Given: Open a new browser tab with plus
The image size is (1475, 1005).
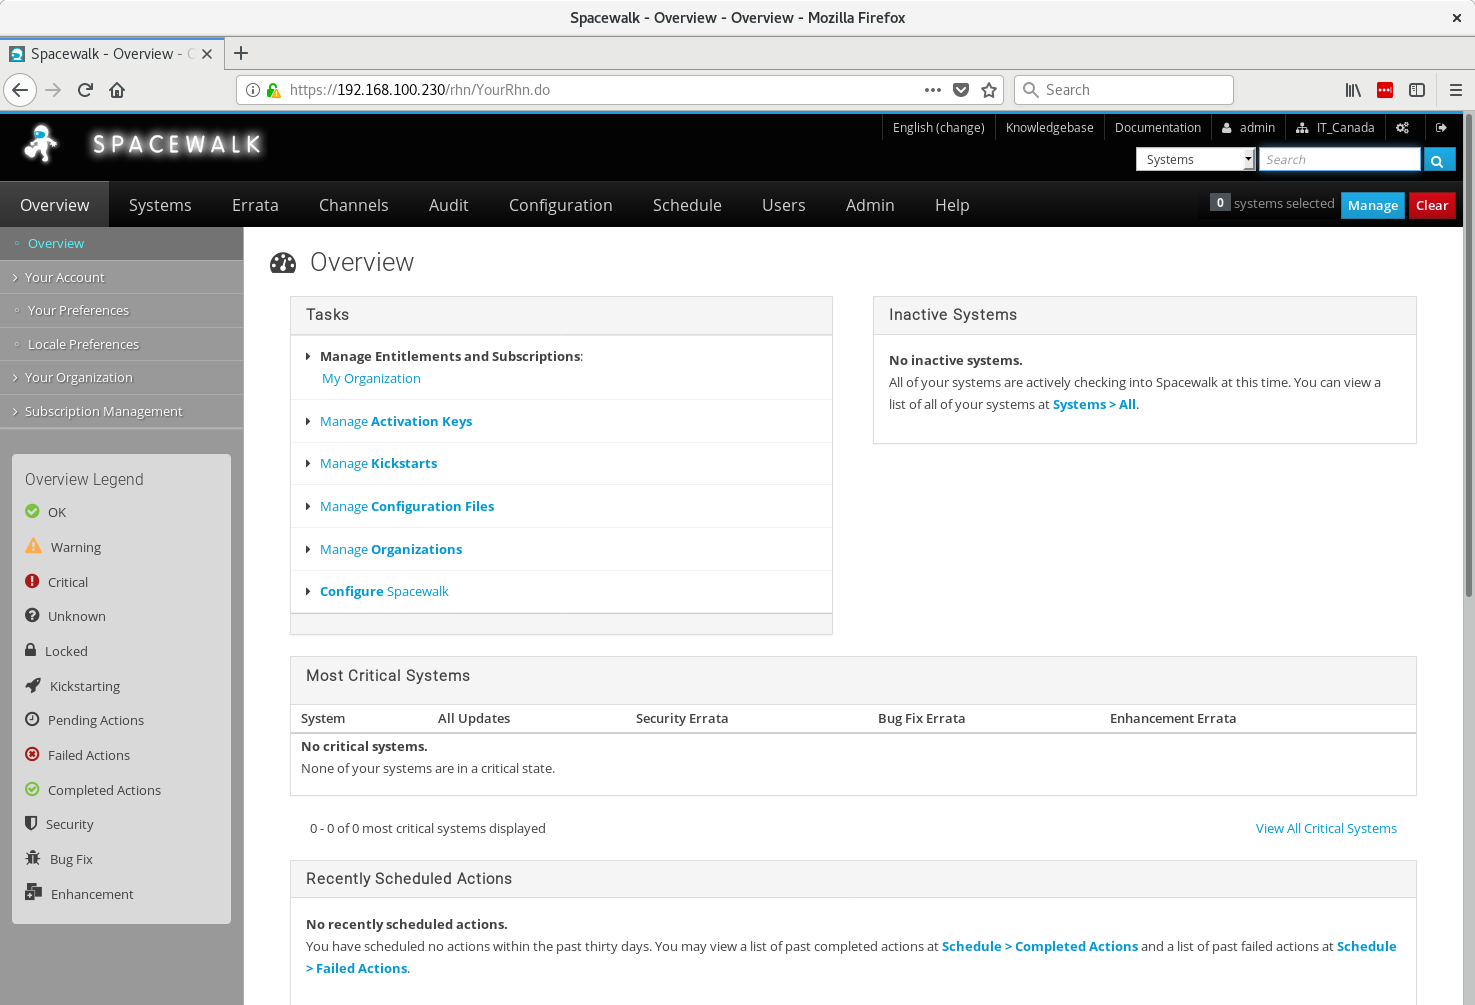Looking at the screenshot, I should click(241, 54).
